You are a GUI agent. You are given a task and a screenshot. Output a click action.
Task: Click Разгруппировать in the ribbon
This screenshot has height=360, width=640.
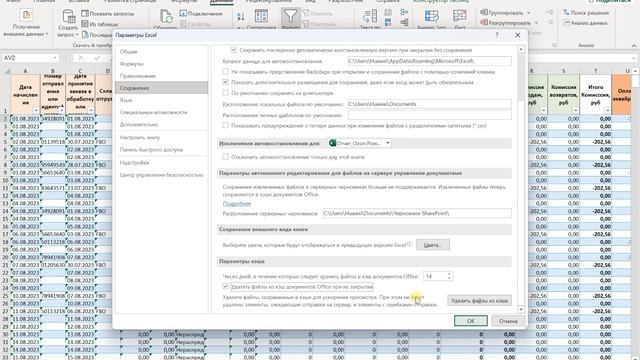click(505, 23)
